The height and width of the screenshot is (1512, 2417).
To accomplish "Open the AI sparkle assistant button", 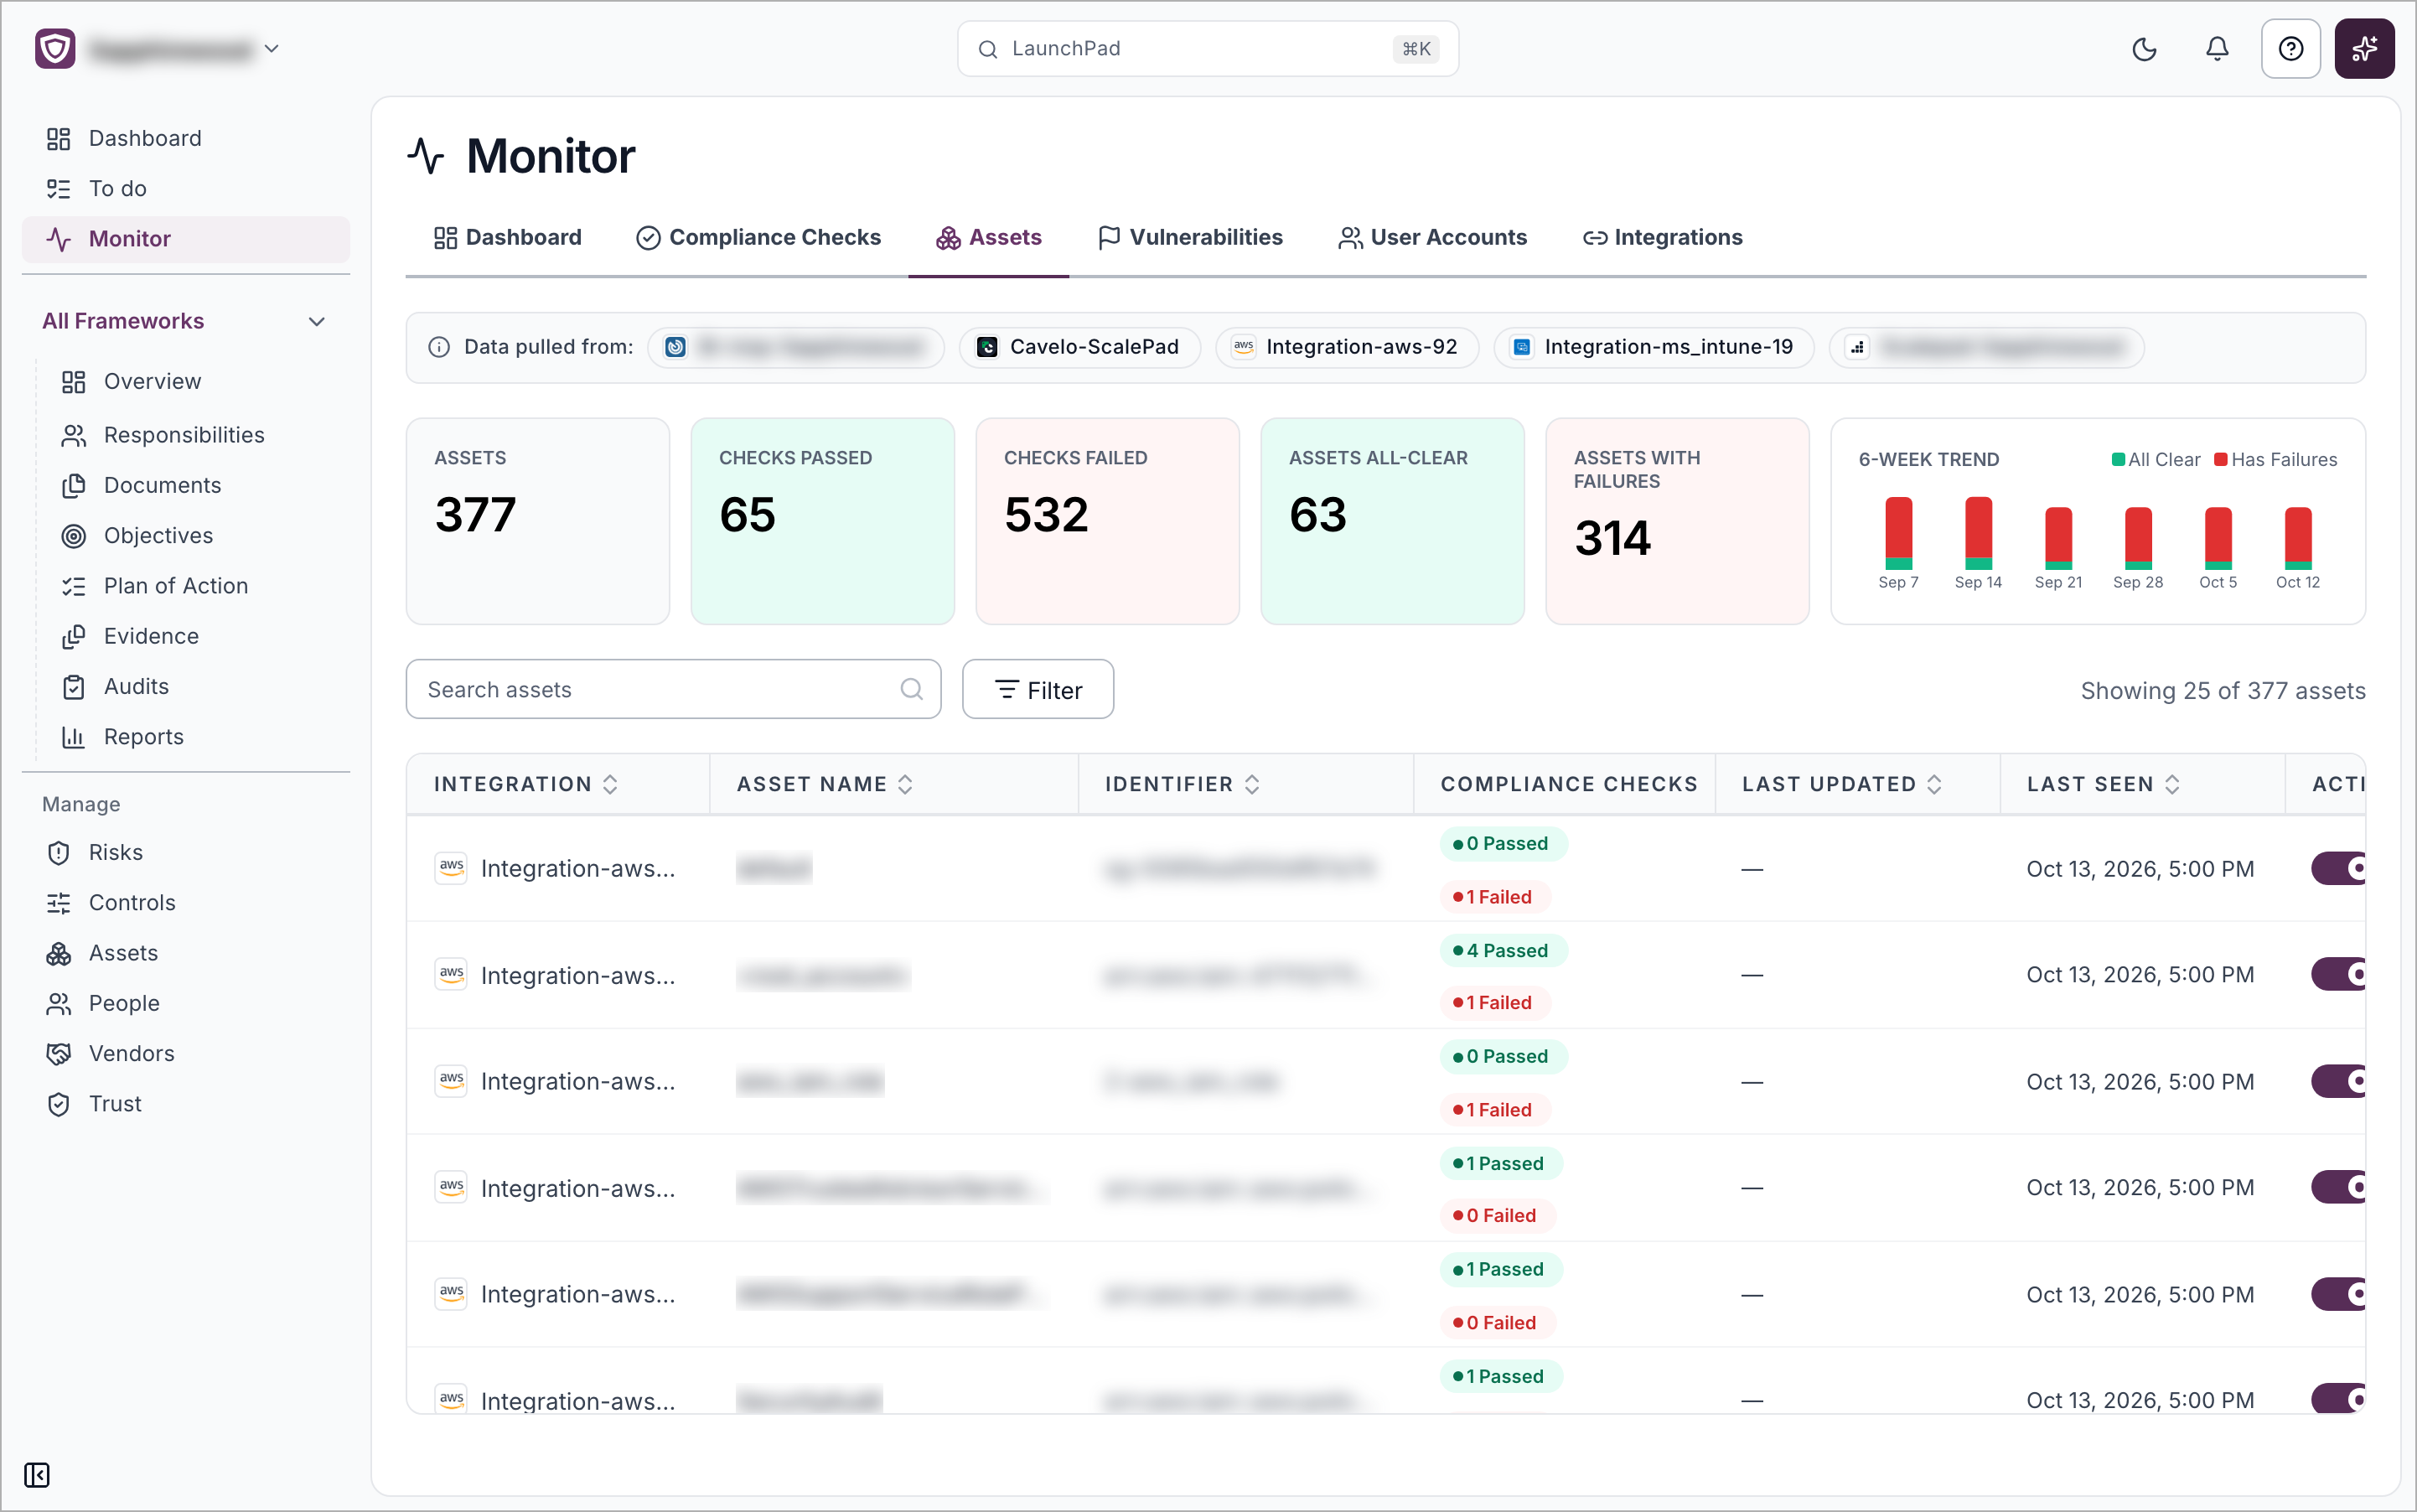I will 2364,49.
